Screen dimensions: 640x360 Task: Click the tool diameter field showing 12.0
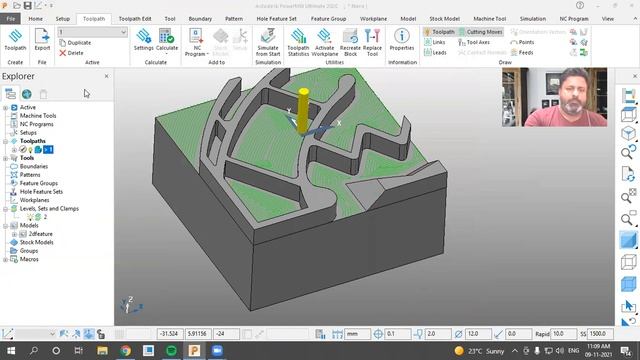478,334
